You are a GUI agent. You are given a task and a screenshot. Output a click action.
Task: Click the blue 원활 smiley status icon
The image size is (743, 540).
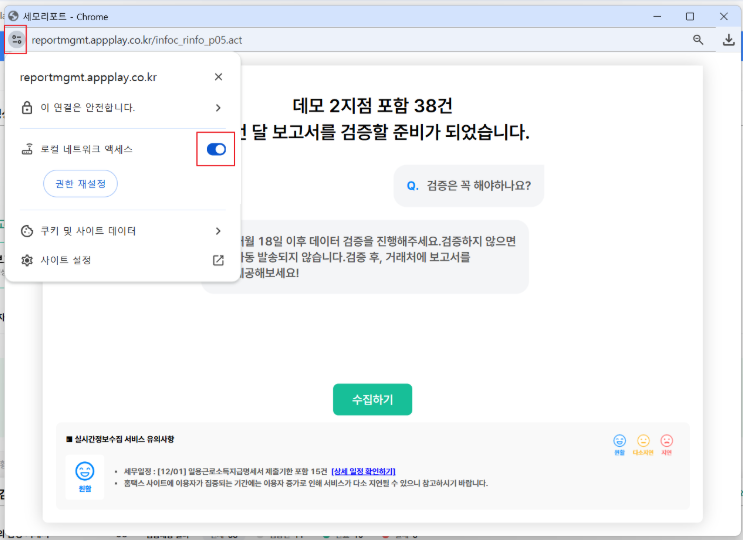(x=620, y=440)
